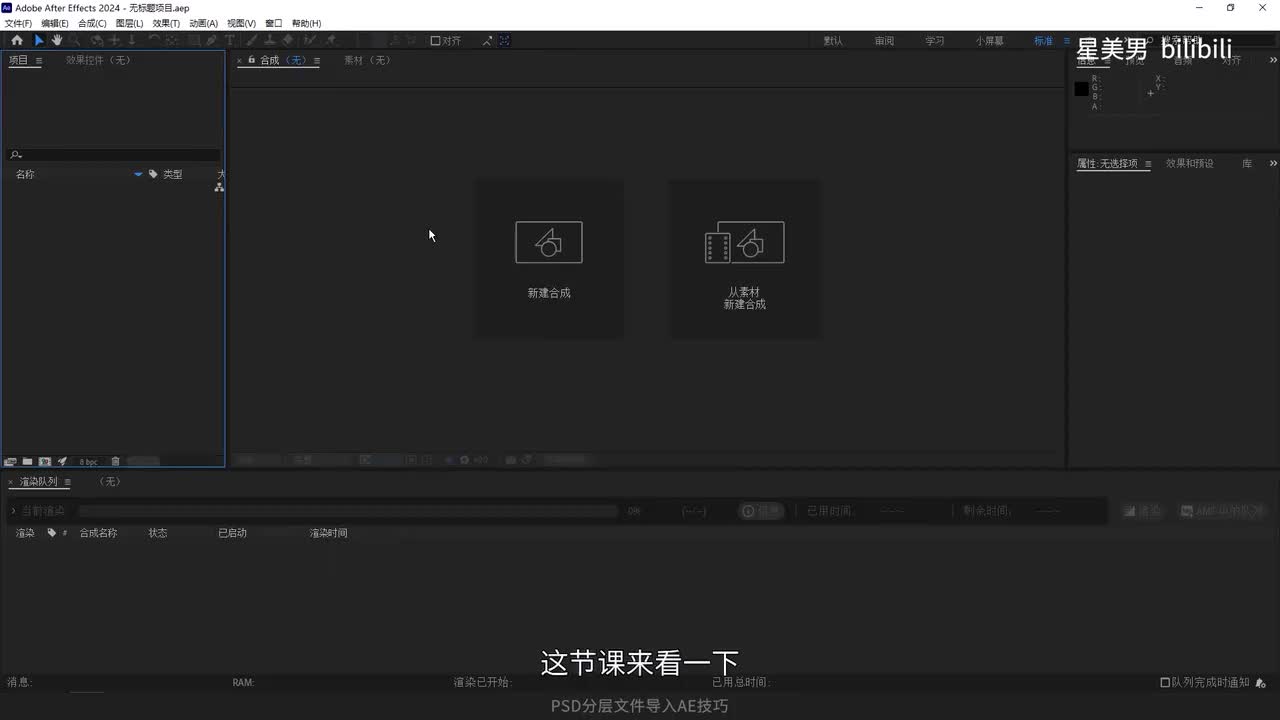The width and height of the screenshot is (1280, 720).
Task: Open the 动画(A) menu
Action: click(x=203, y=23)
